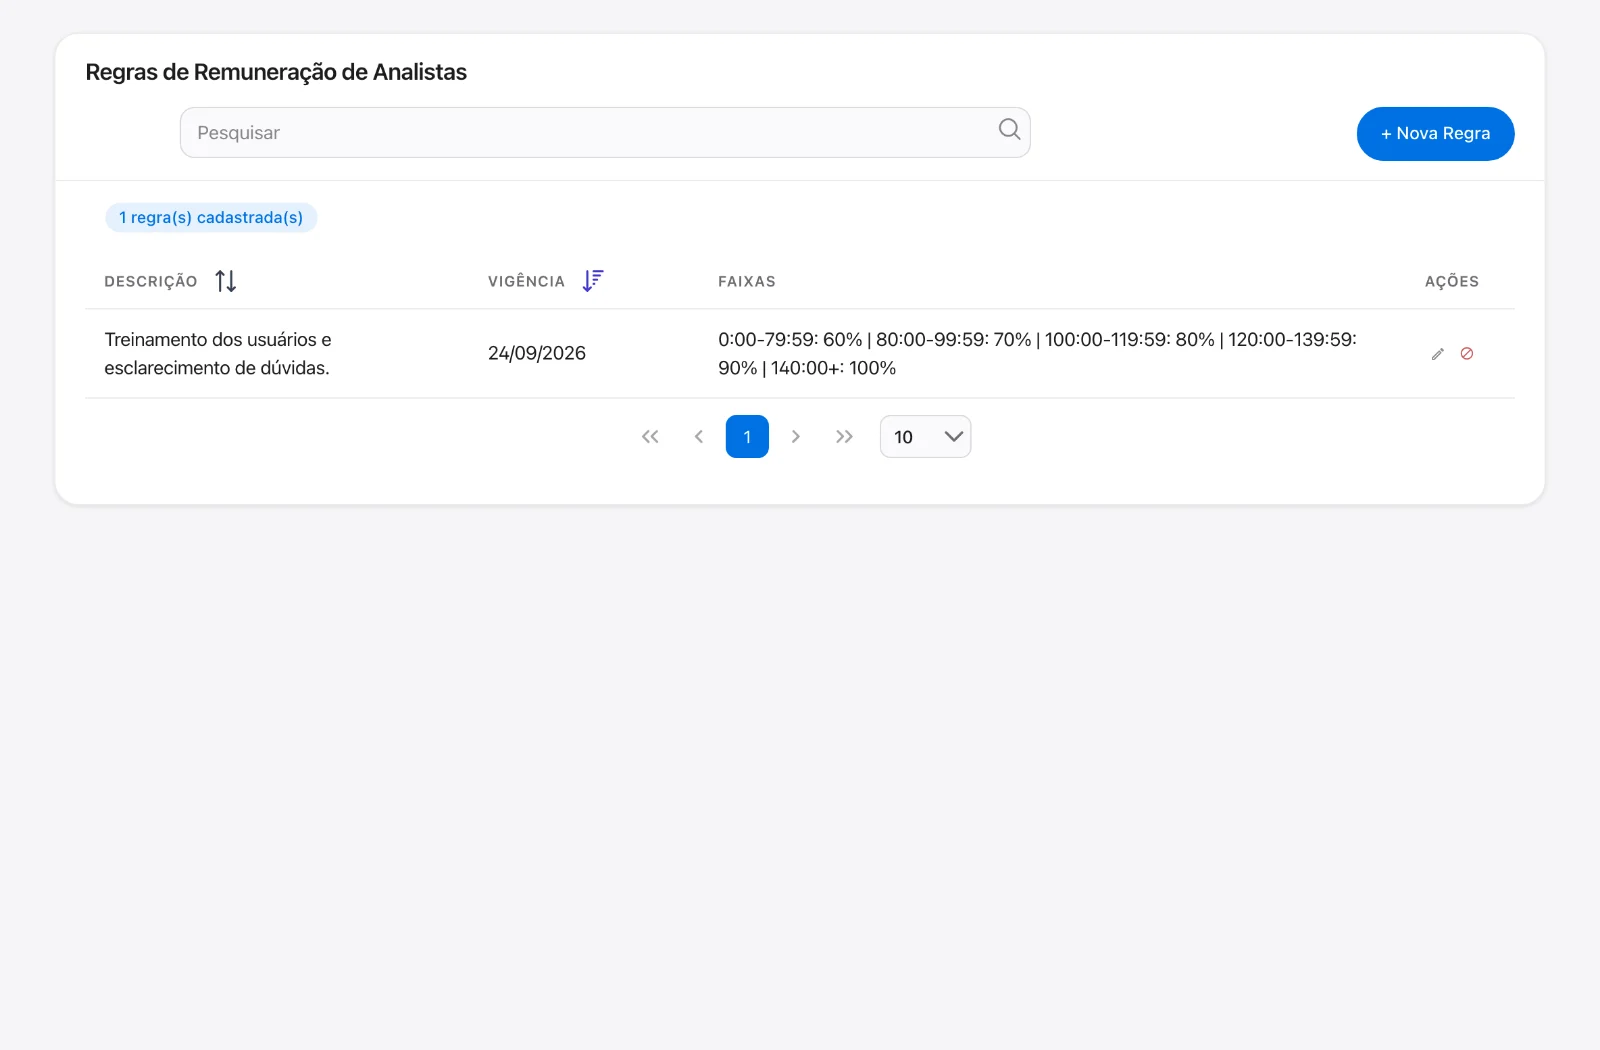Go to first page with double-left arrows

(x=650, y=437)
